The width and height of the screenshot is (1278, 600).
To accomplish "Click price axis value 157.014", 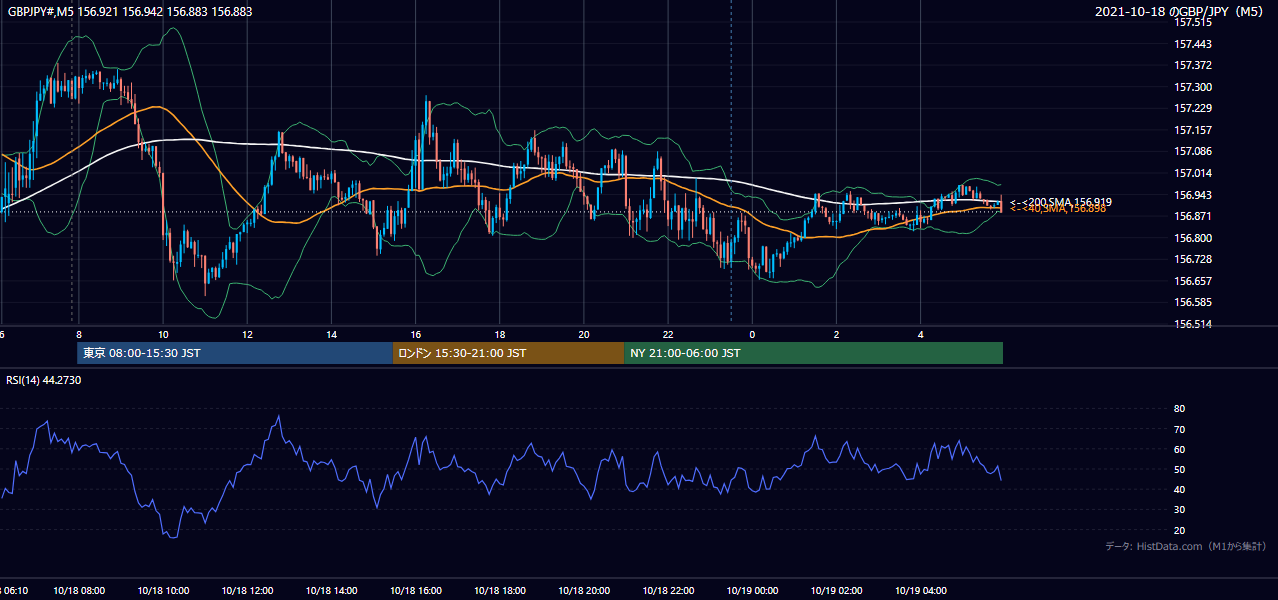I will point(1192,173).
